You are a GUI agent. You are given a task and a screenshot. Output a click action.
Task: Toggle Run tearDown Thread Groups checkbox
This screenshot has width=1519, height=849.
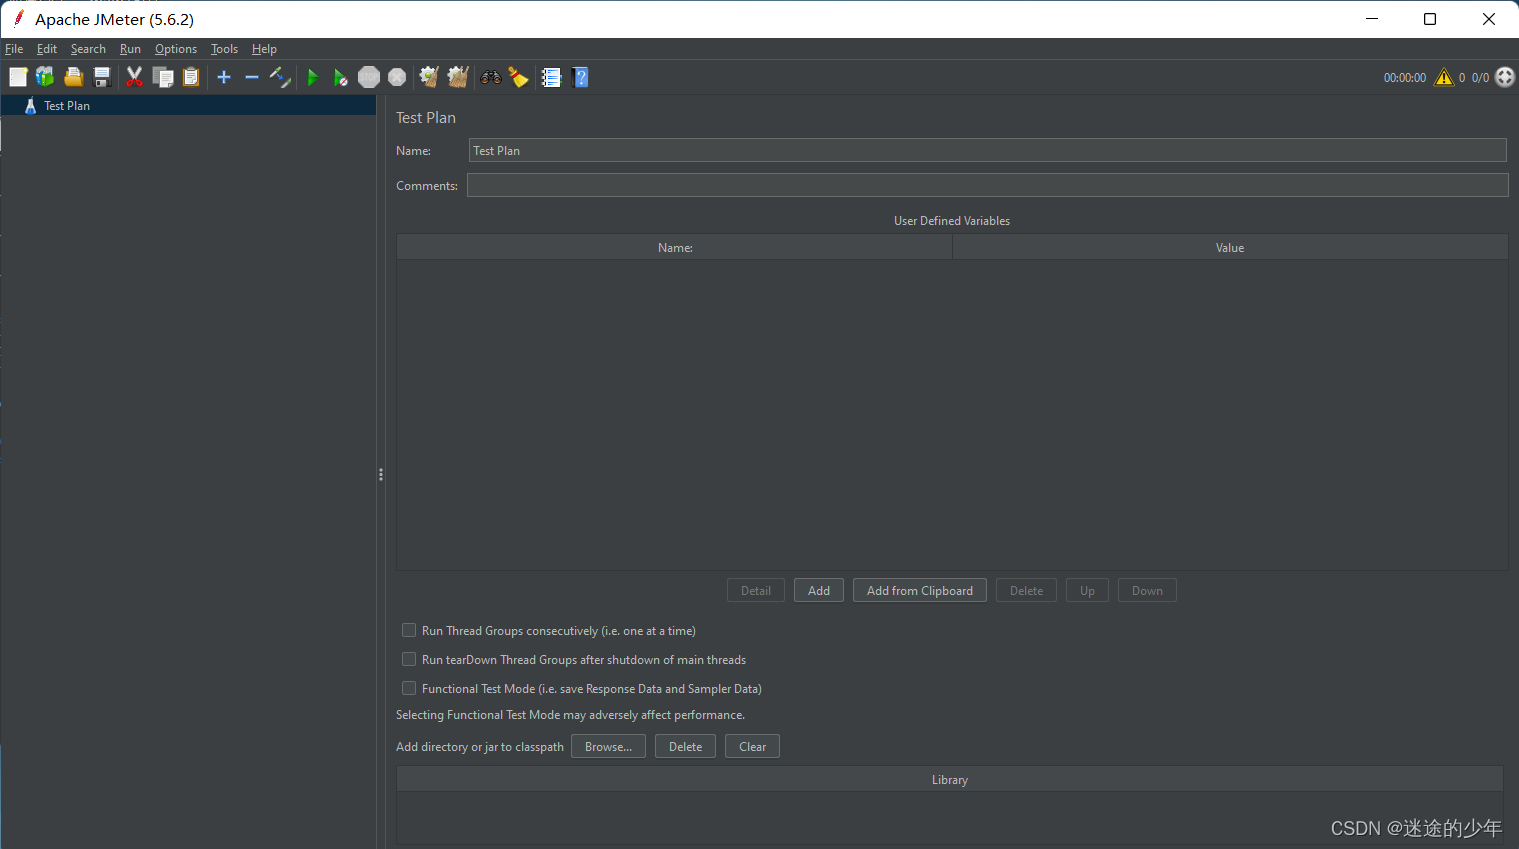pos(409,659)
